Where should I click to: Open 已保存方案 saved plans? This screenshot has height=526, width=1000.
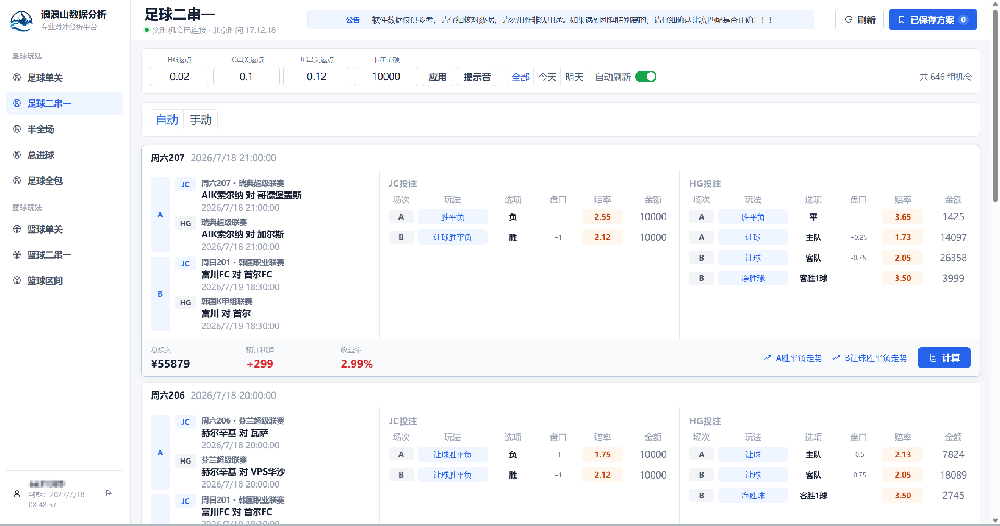(x=932, y=20)
